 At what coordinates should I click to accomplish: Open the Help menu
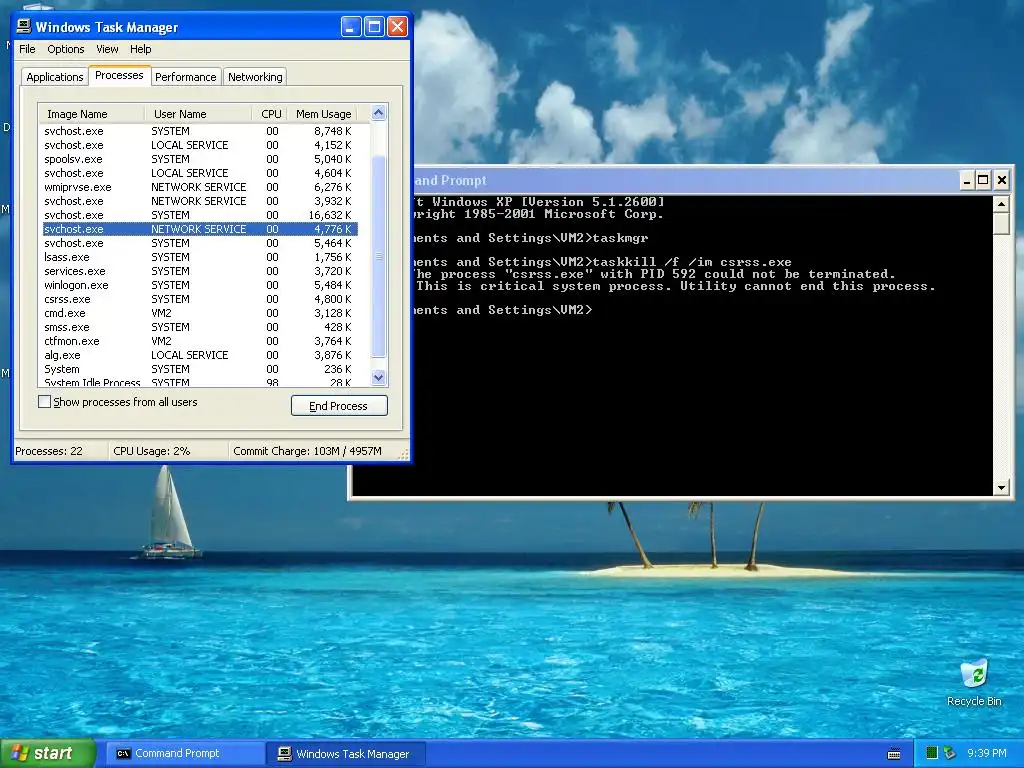(140, 49)
